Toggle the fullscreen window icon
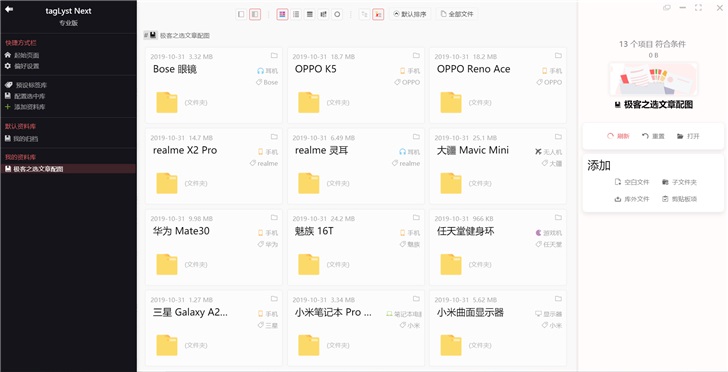The image size is (728, 372). (698, 7)
